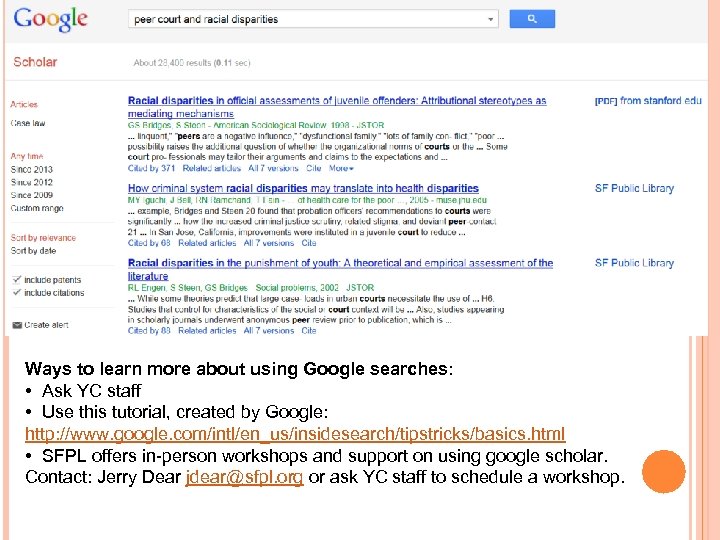Open the punishment of youth article title

tap(340, 270)
